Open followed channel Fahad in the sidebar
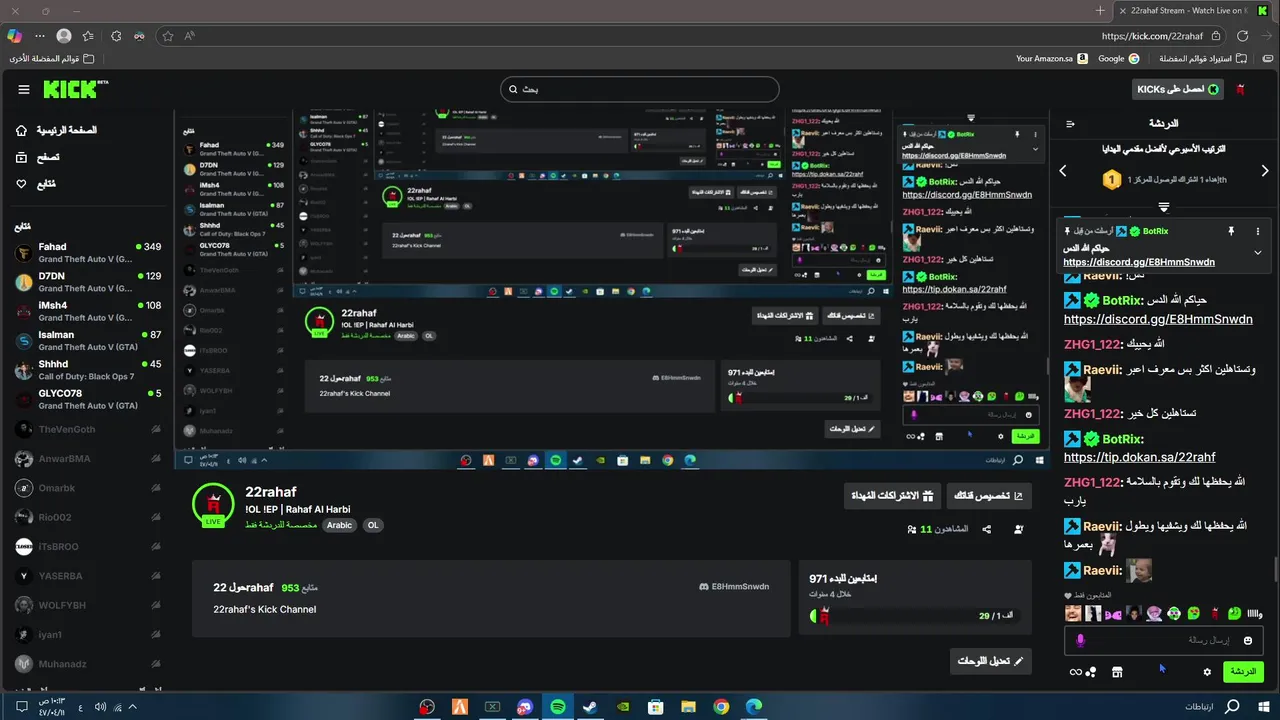Image resolution: width=1280 pixels, height=720 pixels. point(88,253)
